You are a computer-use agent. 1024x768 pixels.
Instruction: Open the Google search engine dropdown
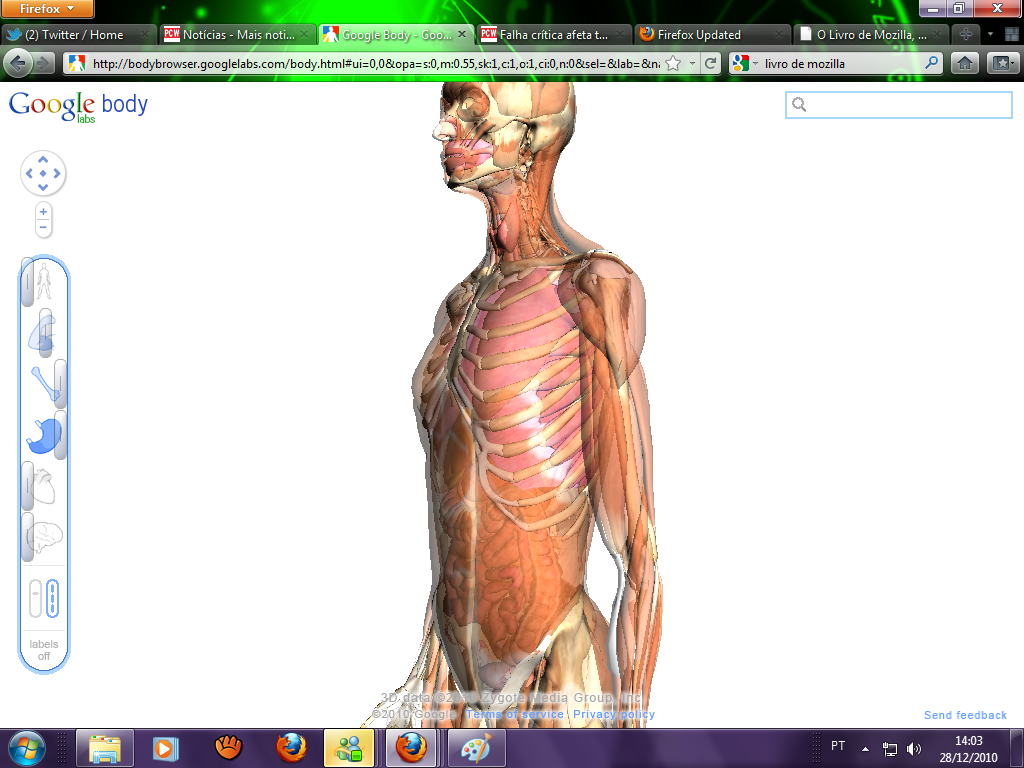(x=742, y=64)
